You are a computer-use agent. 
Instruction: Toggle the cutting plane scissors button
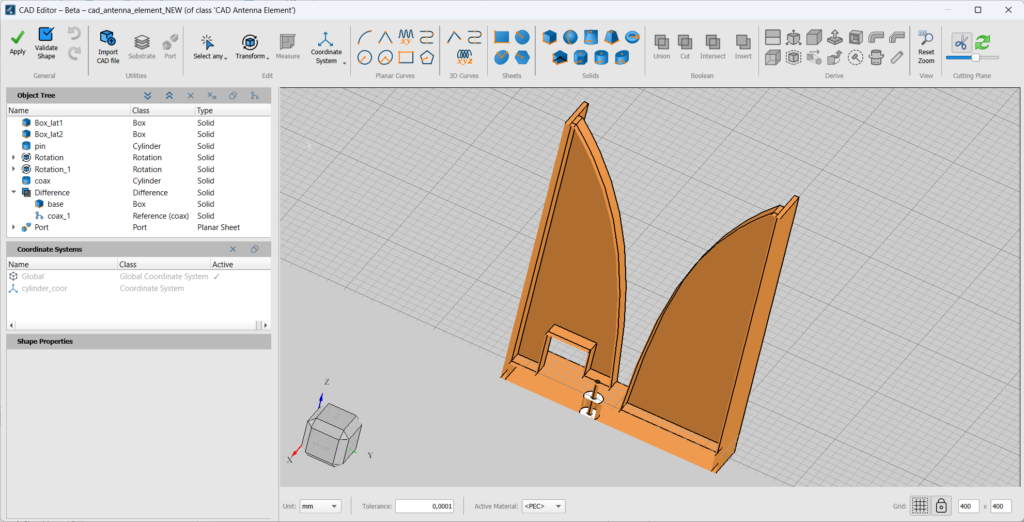point(960,41)
